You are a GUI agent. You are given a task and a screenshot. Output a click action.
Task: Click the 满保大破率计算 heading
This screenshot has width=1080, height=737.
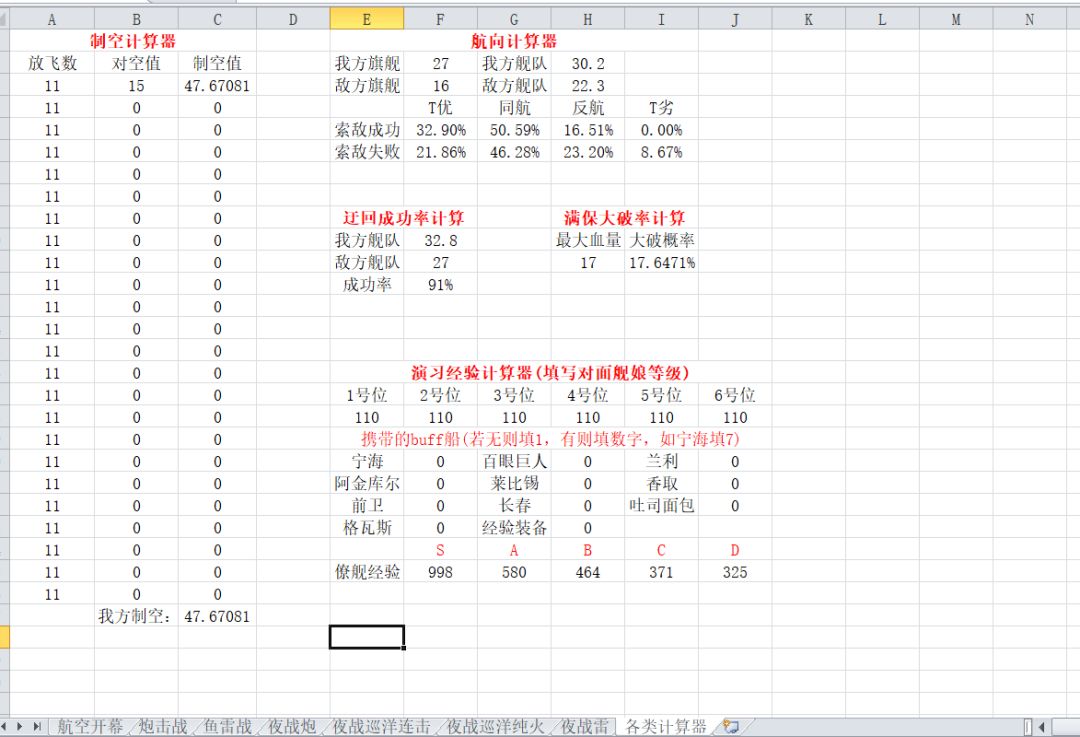(x=624, y=218)
